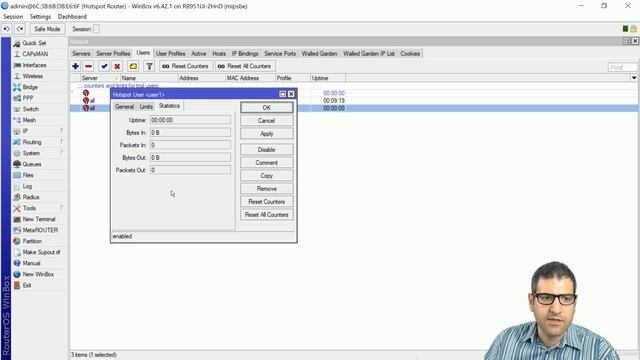Click Apply in Hotspot User dialog
The height and width of the screenshot is (360, 640).
click(267, 134)
